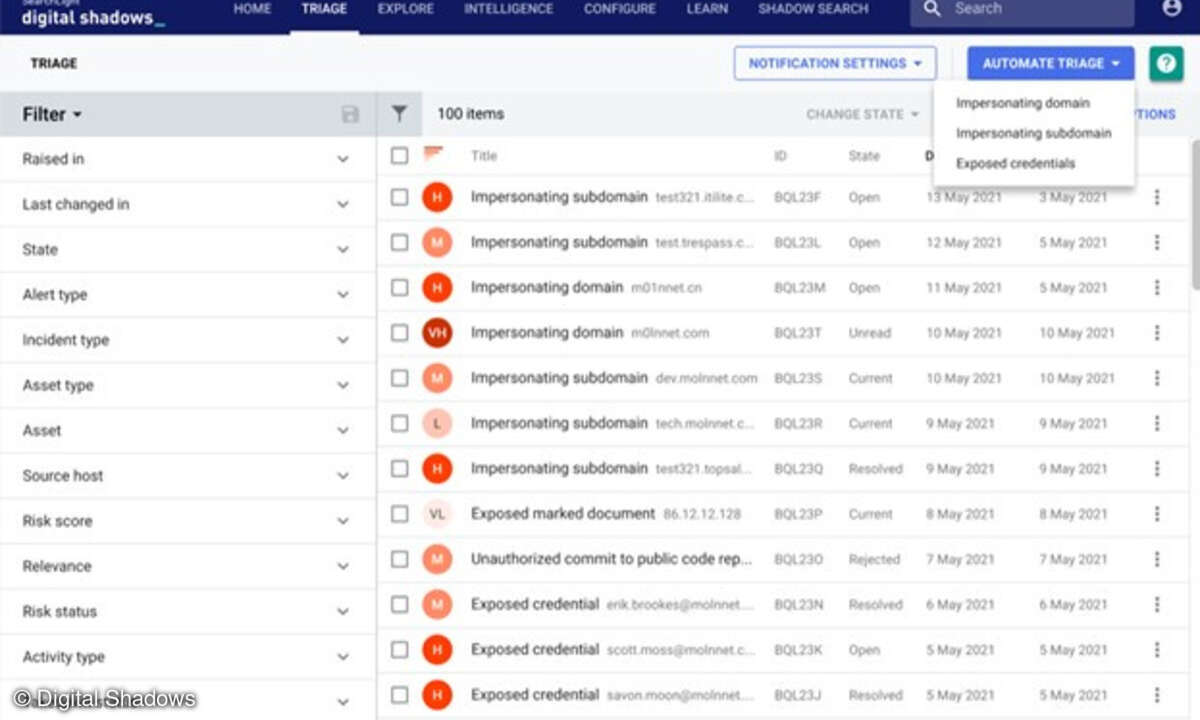
Task: Open the Exposed marked document alert title
Action: 563,514
